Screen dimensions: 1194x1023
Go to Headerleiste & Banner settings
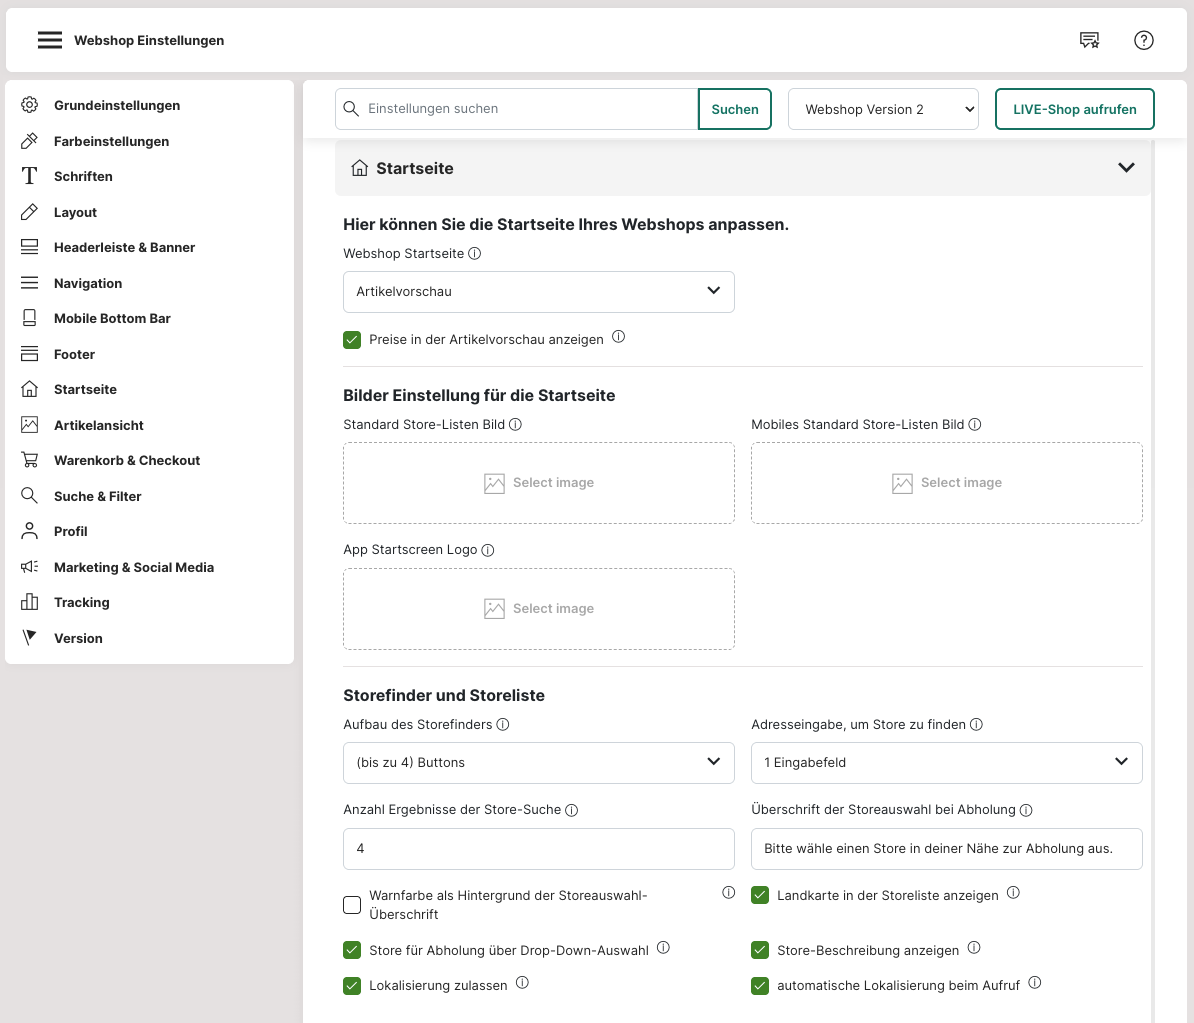coord(124,247)
